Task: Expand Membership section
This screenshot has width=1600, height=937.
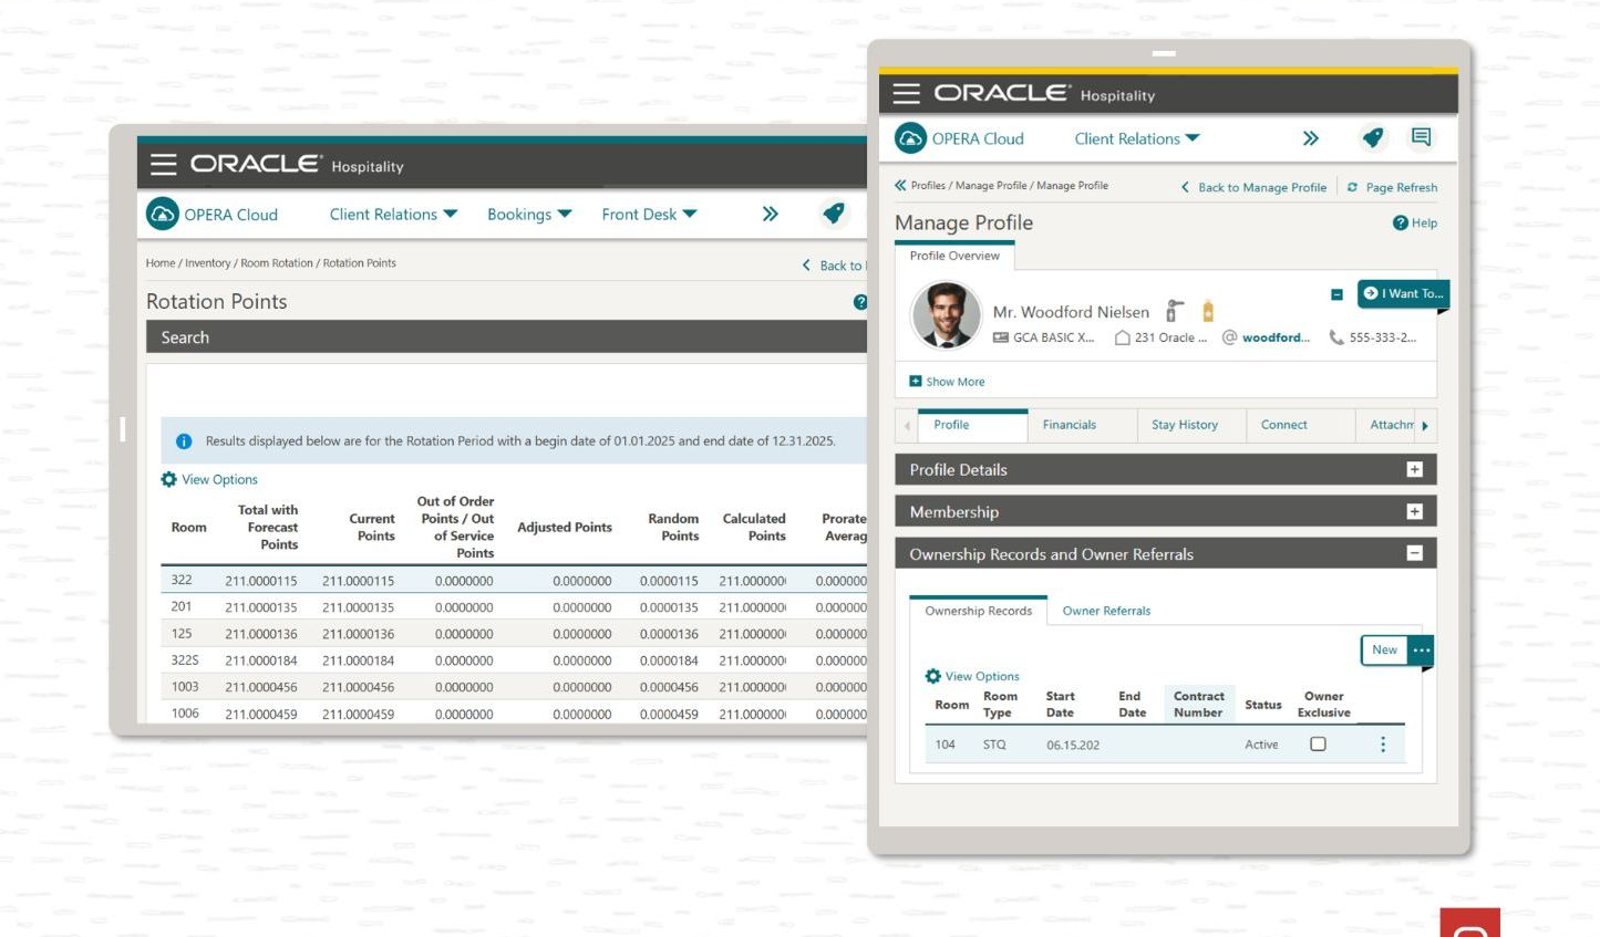Action: click(x=1414, y=511)
